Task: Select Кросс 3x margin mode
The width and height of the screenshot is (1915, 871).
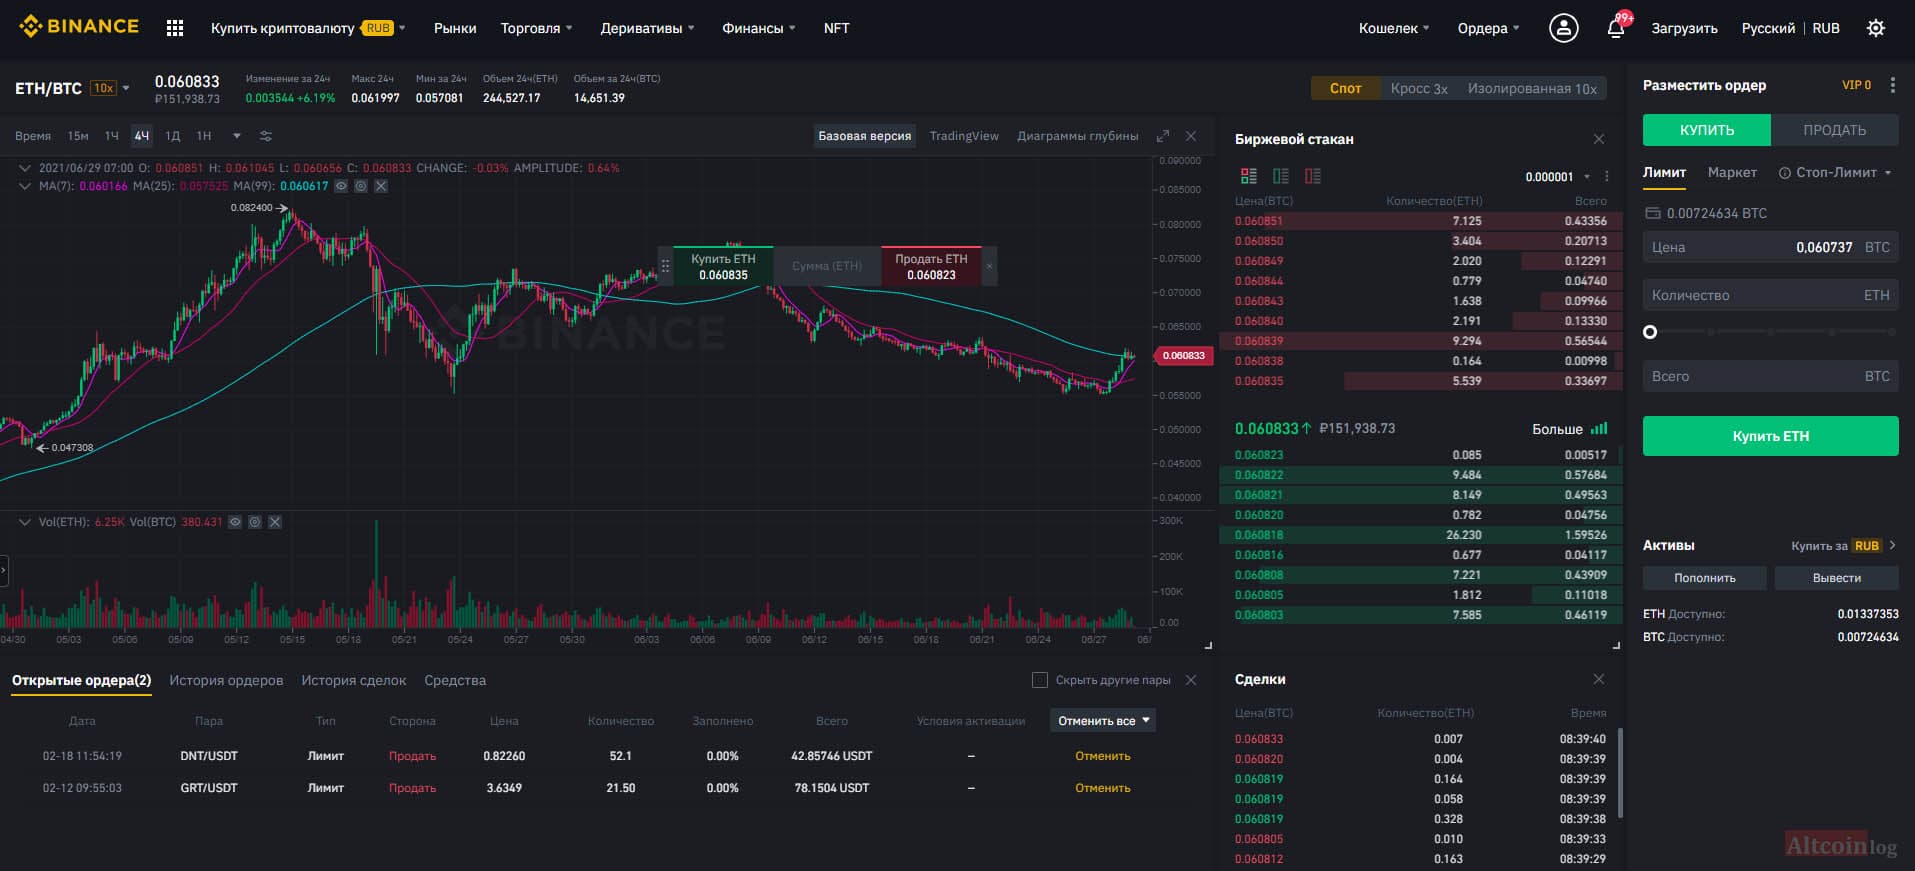Action: pos(1419,88)
